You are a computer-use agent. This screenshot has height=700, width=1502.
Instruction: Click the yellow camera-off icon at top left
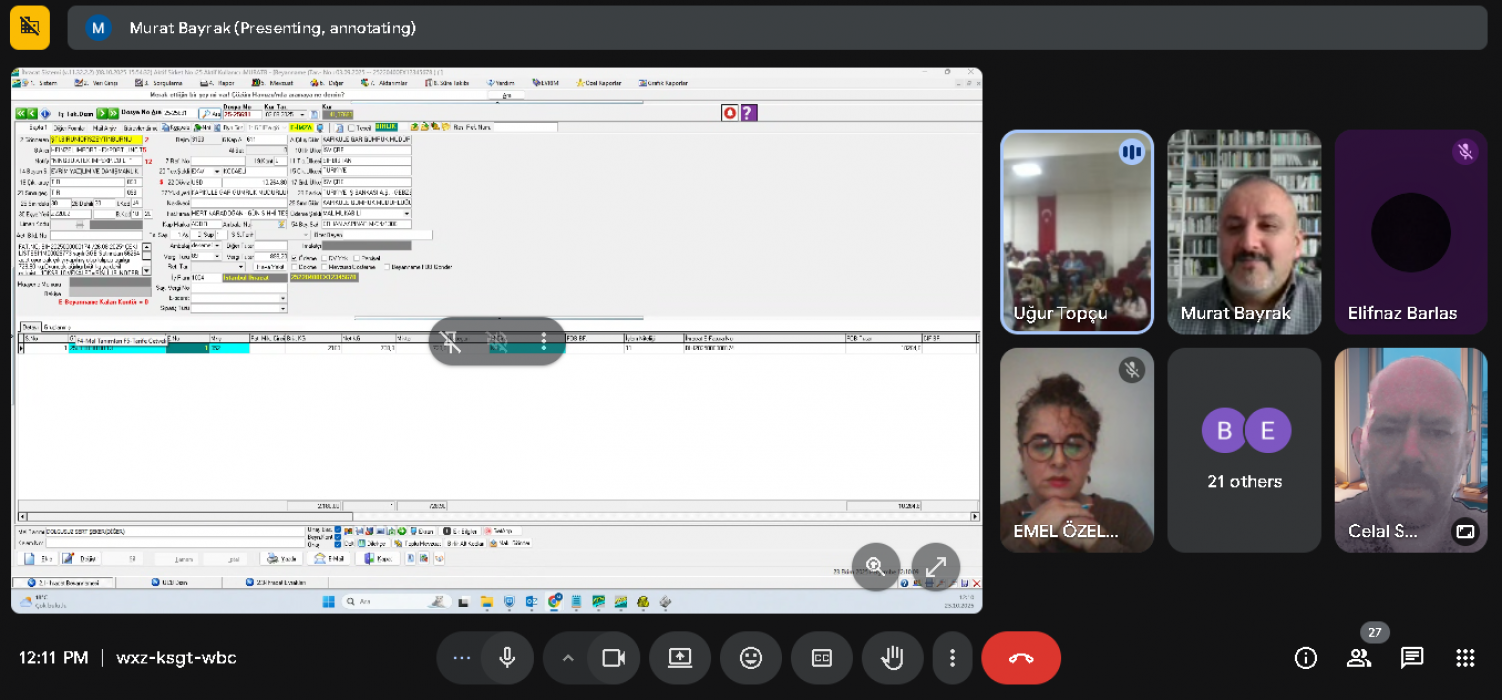point(30,27)
